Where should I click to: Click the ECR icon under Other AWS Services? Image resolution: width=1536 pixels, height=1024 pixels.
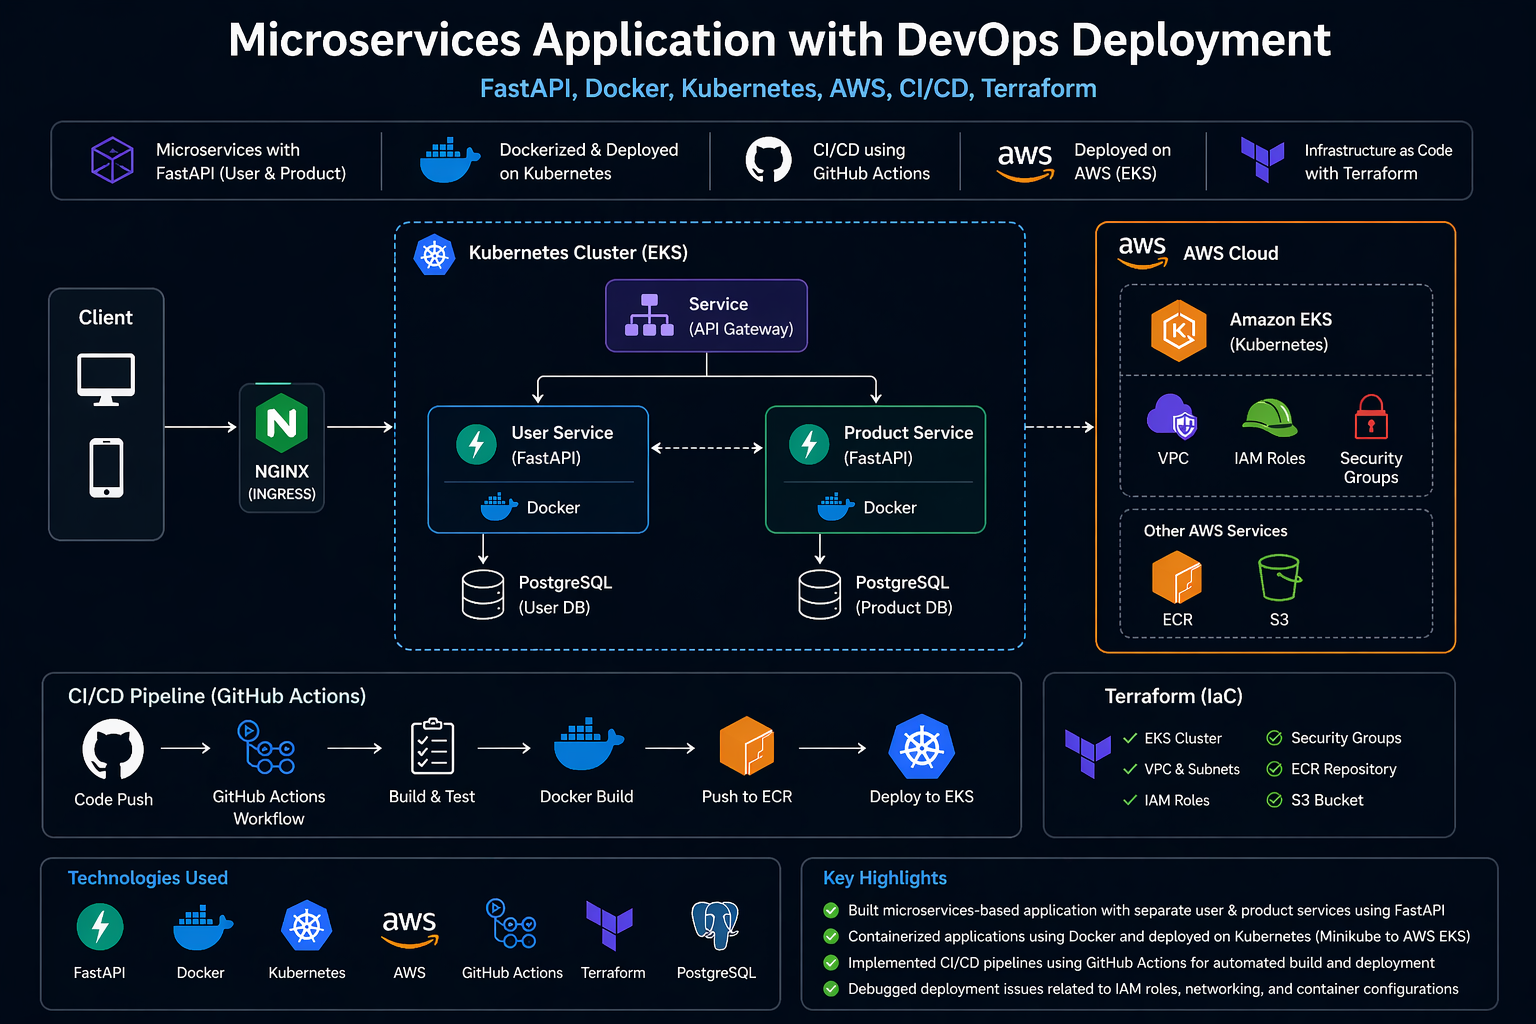(x=1177, y=577)
